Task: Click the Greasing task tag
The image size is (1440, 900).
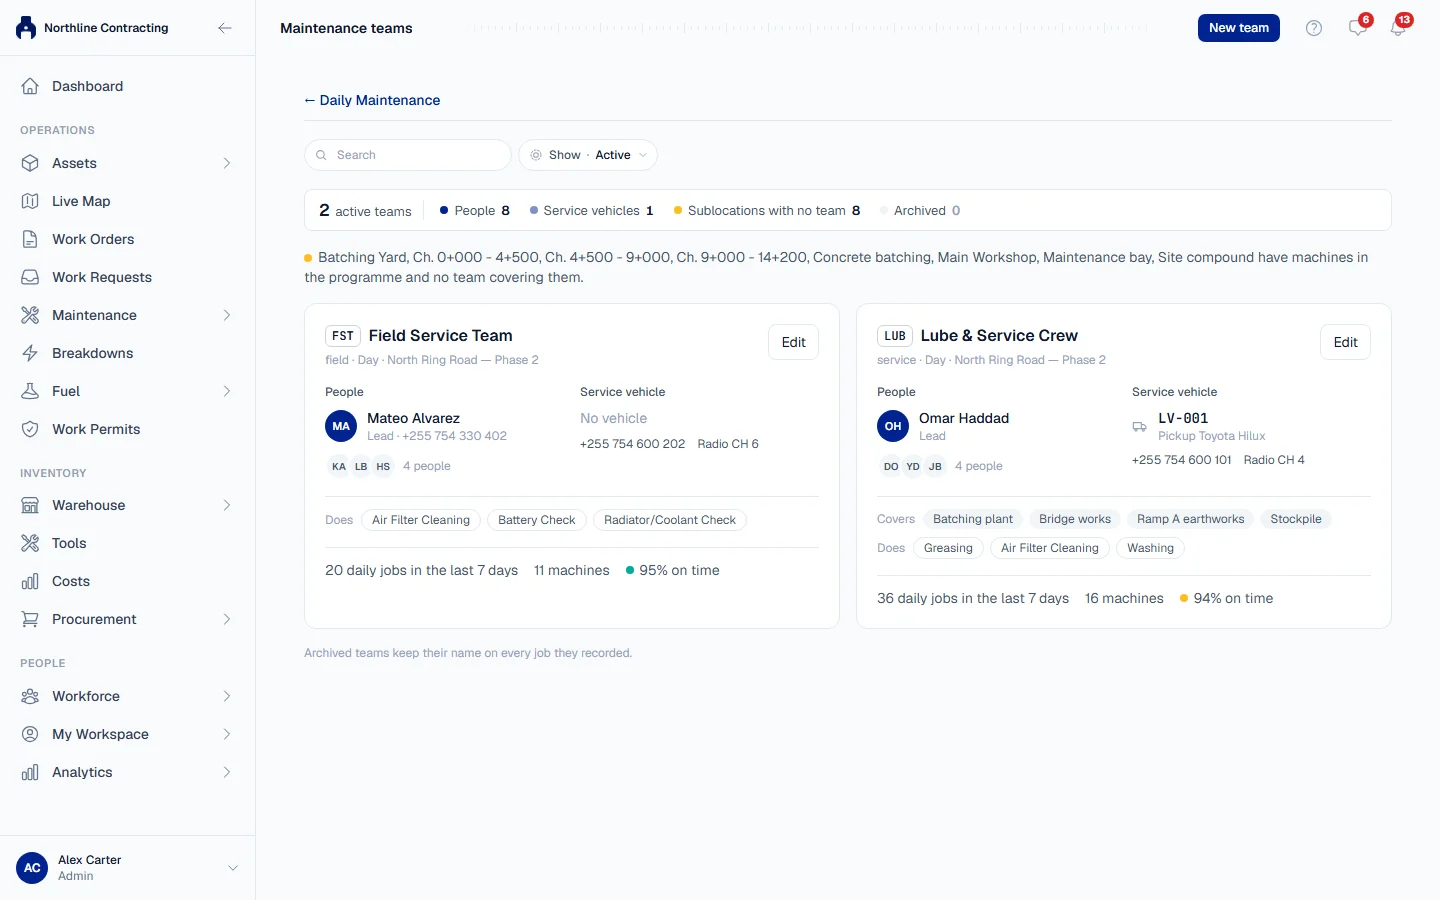Action: coord(948,548)
